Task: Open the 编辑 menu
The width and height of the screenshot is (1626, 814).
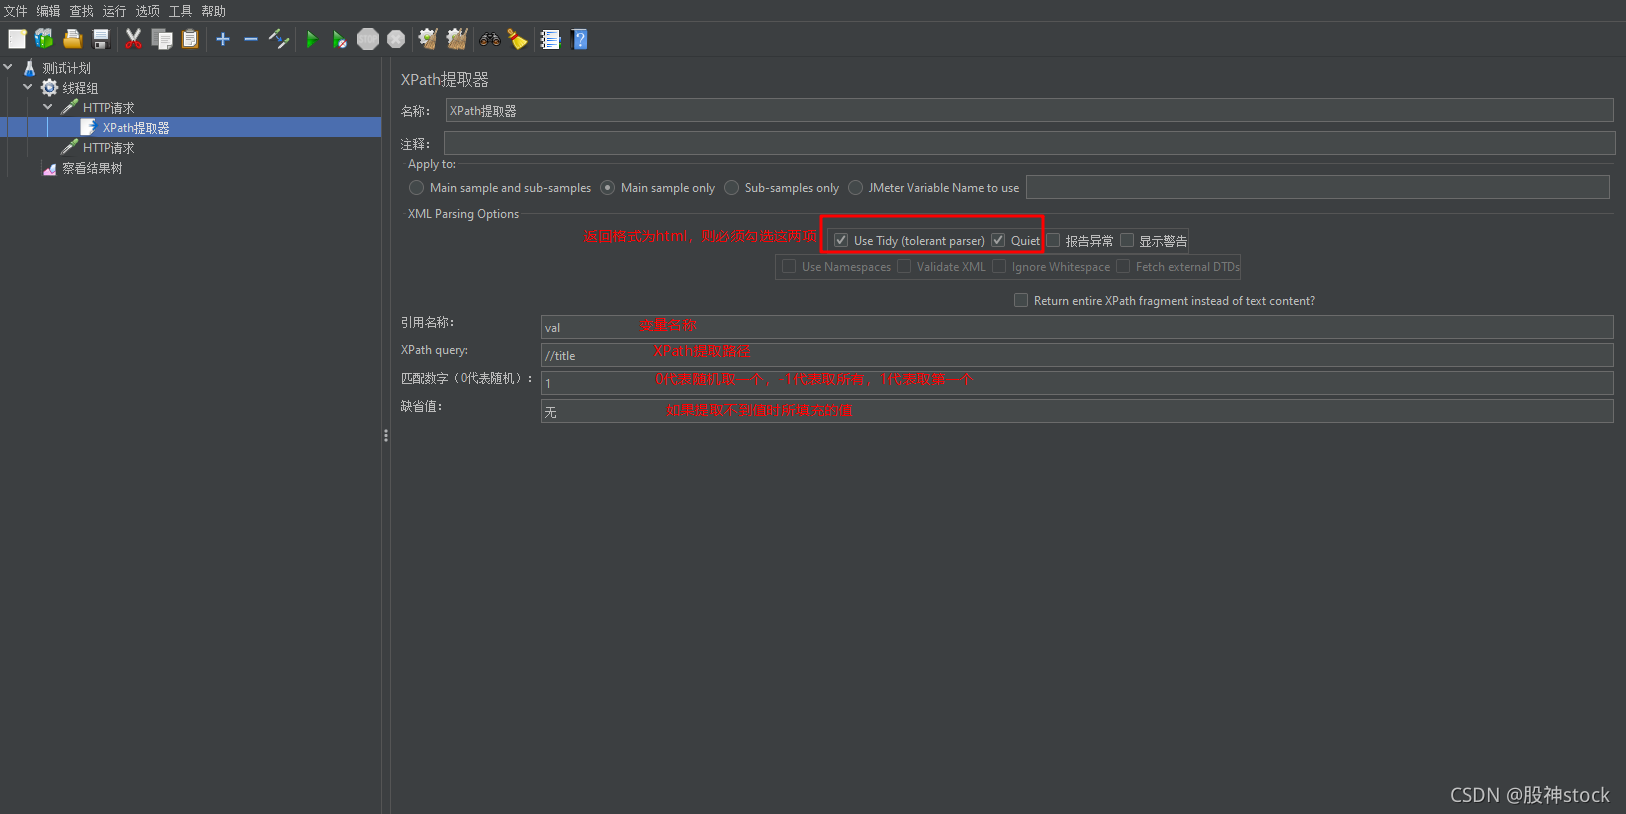Action: pyautogui.click(x=49, y=11)
